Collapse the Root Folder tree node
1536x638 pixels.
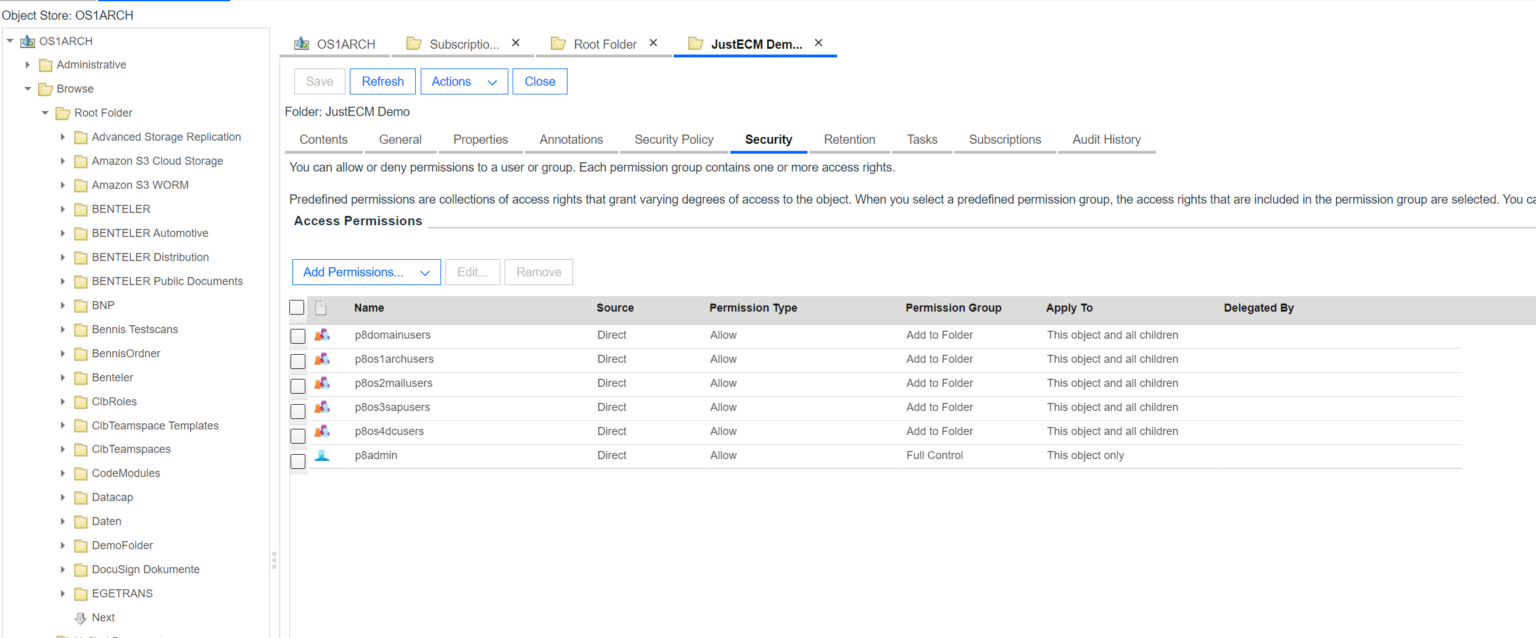[x=44, y=112]
